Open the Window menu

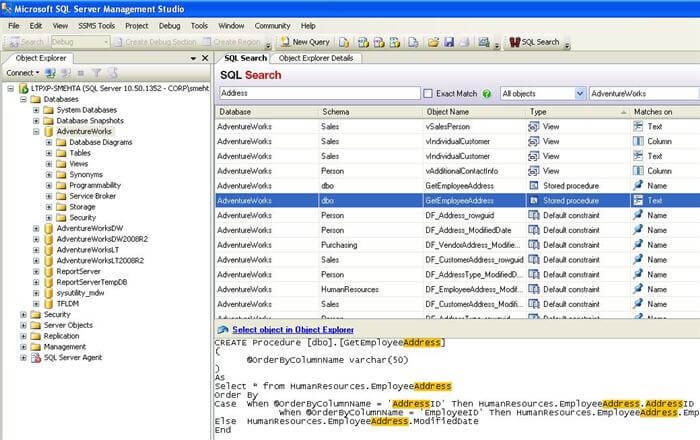pos(231,26)
